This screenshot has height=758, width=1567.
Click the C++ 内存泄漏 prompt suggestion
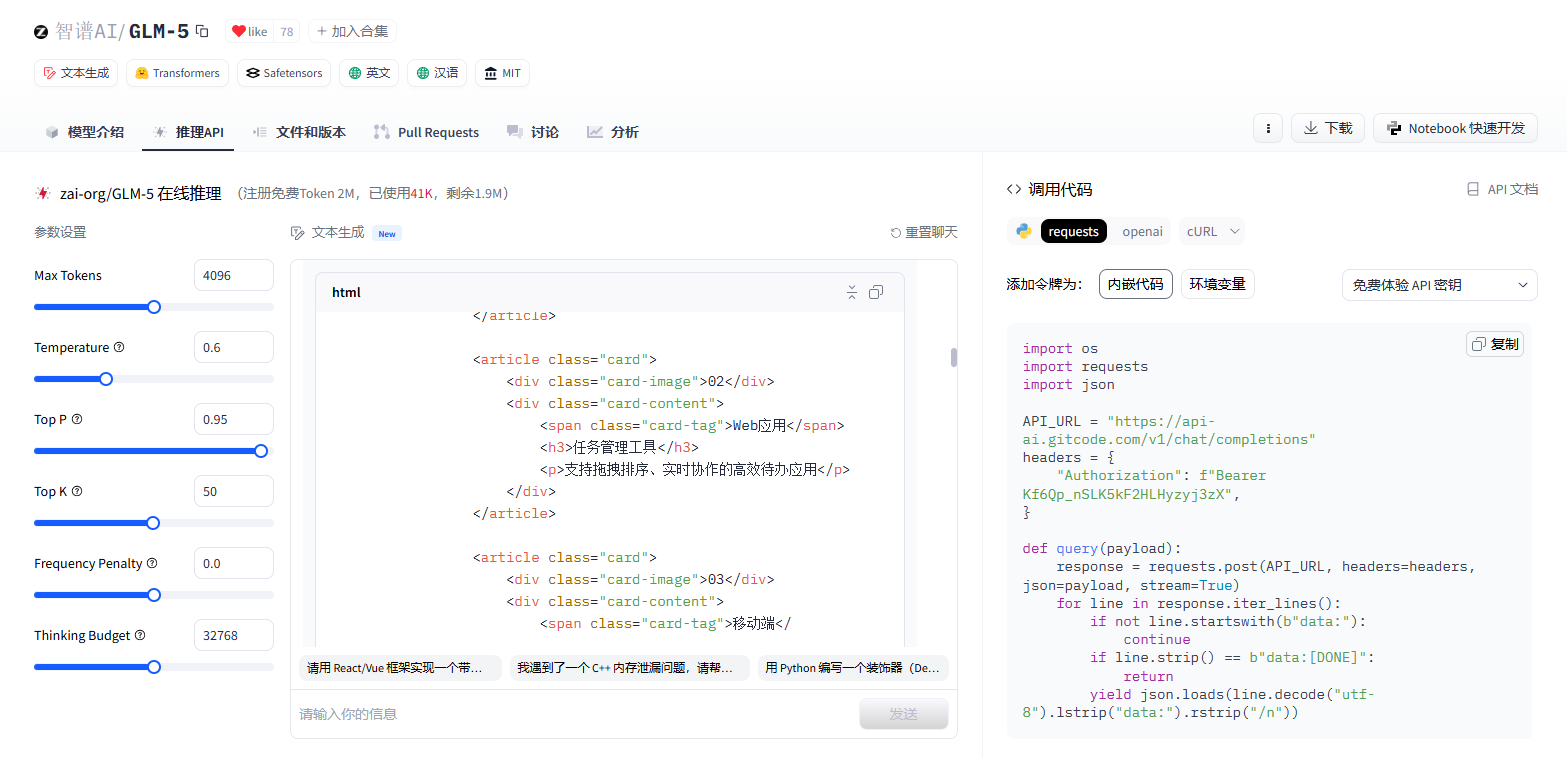click(629, 668)
